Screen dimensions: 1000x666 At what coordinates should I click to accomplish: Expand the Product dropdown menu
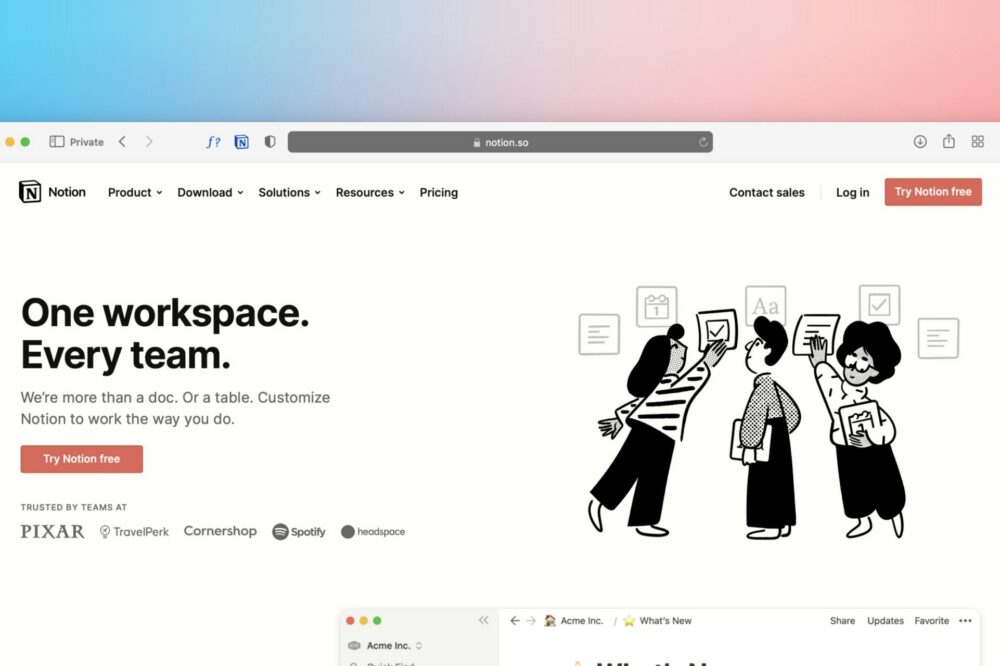(x=133, y=192)
